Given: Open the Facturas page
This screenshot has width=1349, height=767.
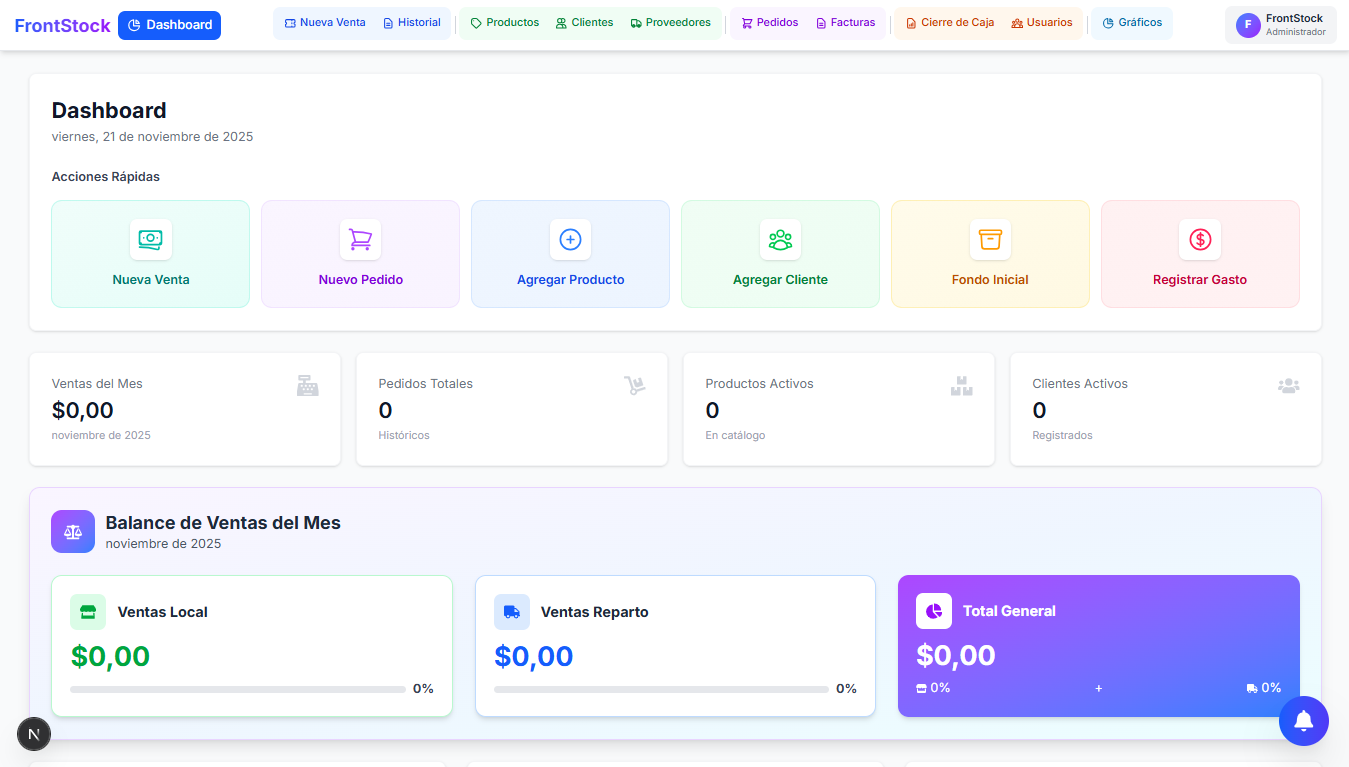Looking at the screenshot, I should 846,21.
